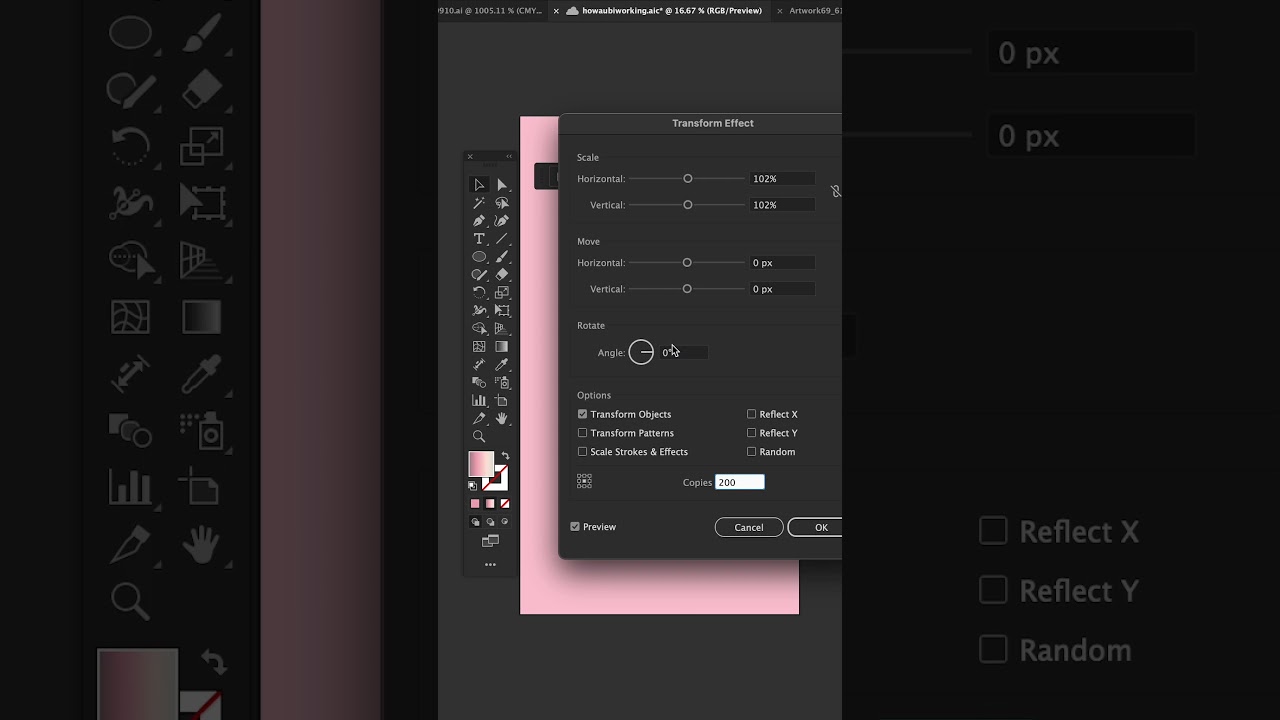This screenshot has height=720, width=1280.
Task: Pick the Lasso tool
Action: [502, 203]
